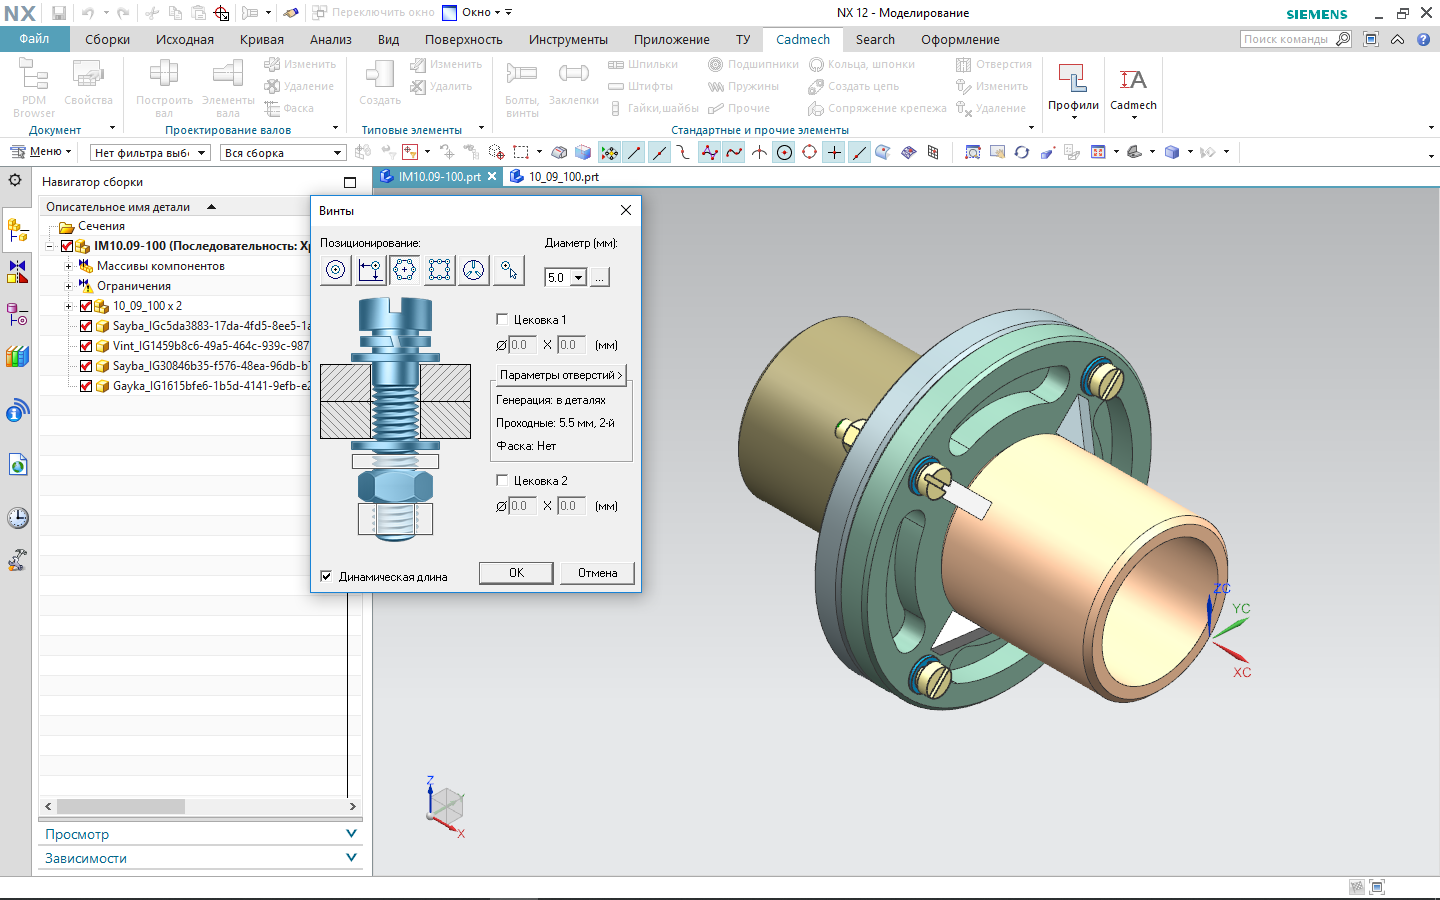Click the Поиск команды search field
This screenshot has width=1440, height=900.
[x=1286, y=39]
